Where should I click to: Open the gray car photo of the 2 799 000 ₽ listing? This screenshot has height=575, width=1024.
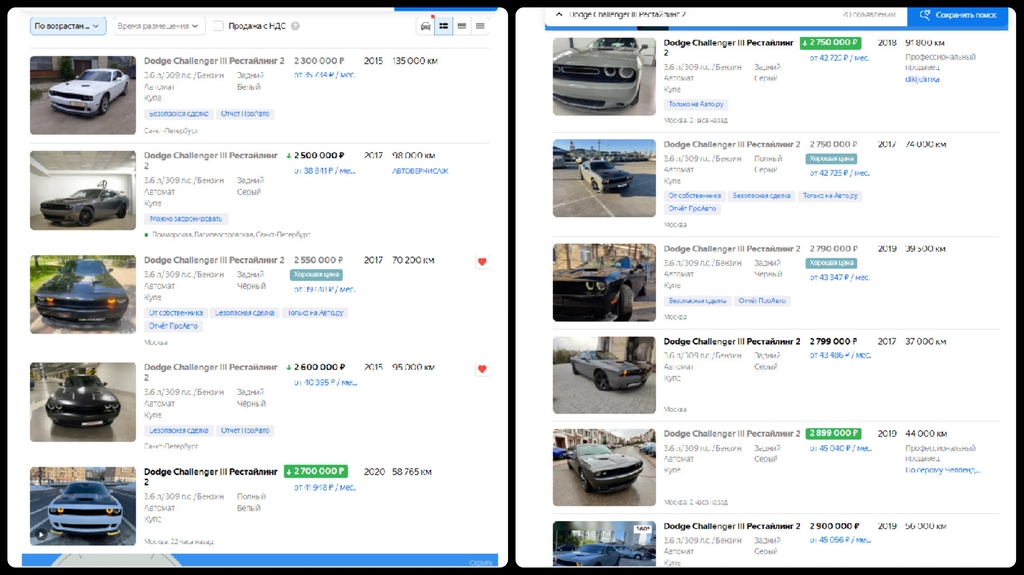(604, 375)
